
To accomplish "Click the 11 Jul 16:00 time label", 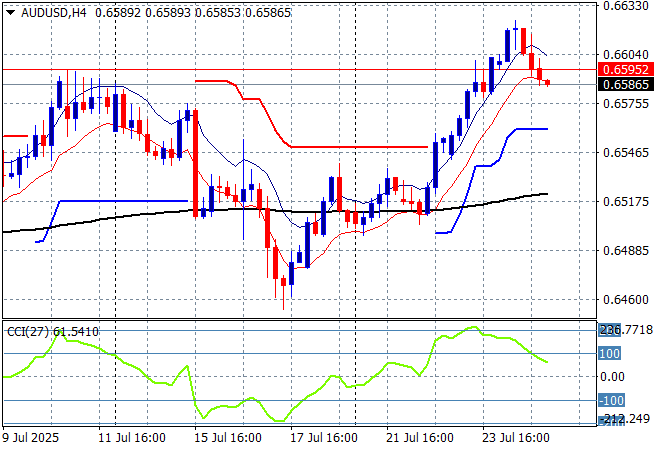I will coord(132,438).
